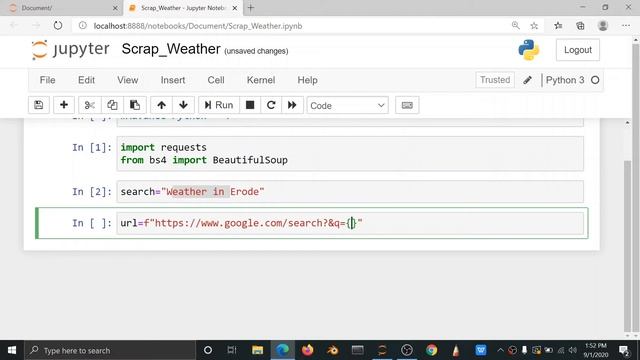This screenshot has width=640, height=360.
Task: Restart the kernel icon
Action: point(271,105)
